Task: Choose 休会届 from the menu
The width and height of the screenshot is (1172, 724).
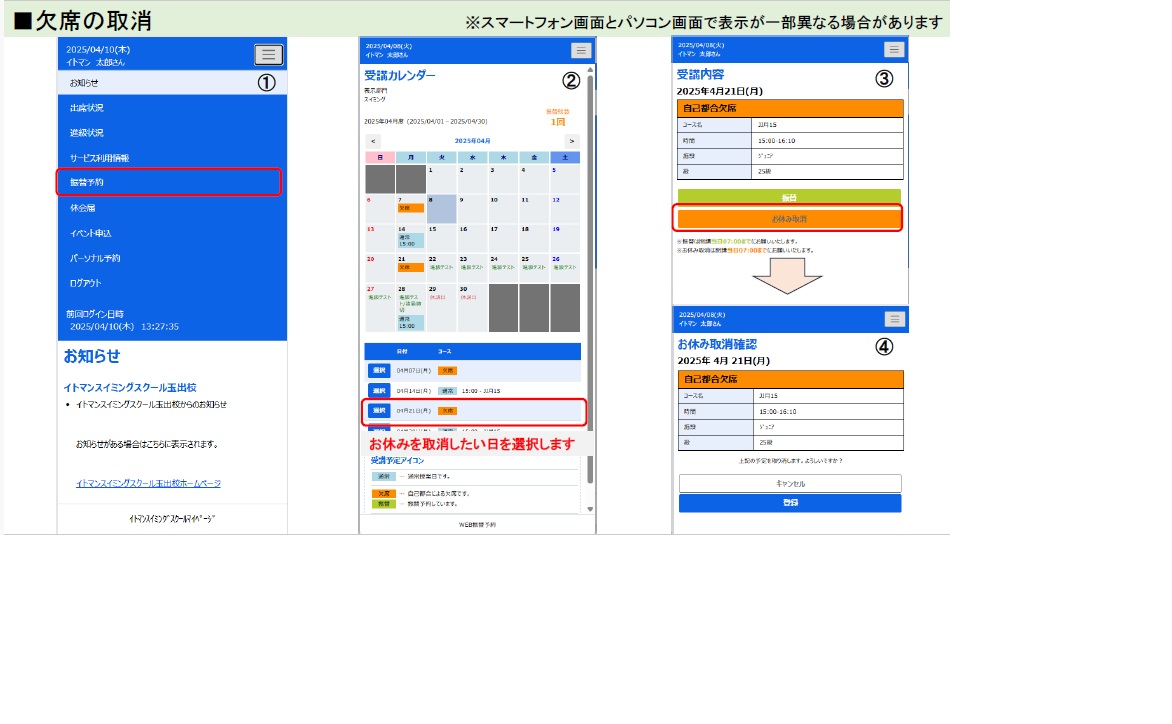Action: (83, 208)
